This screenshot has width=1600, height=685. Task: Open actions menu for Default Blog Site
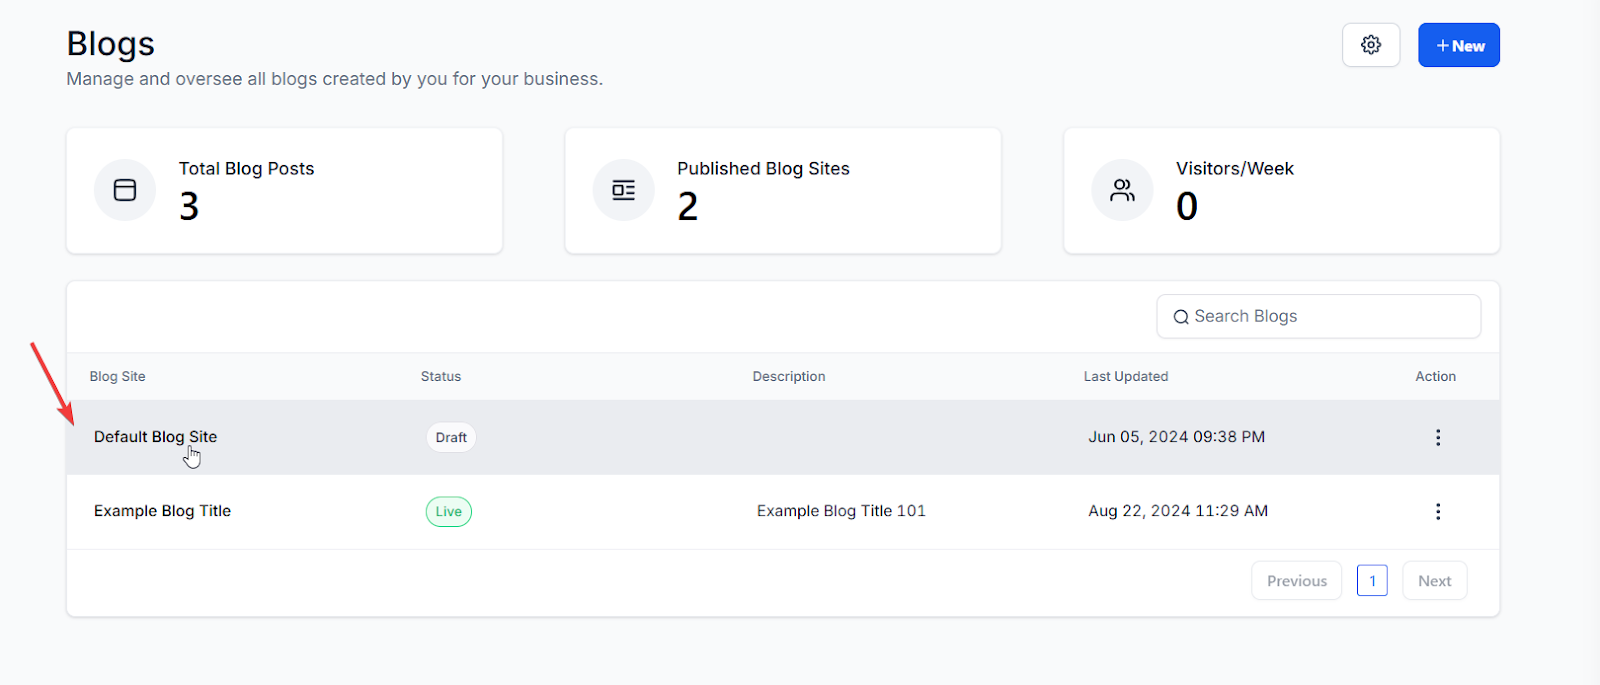click(x=1437, y=437)
